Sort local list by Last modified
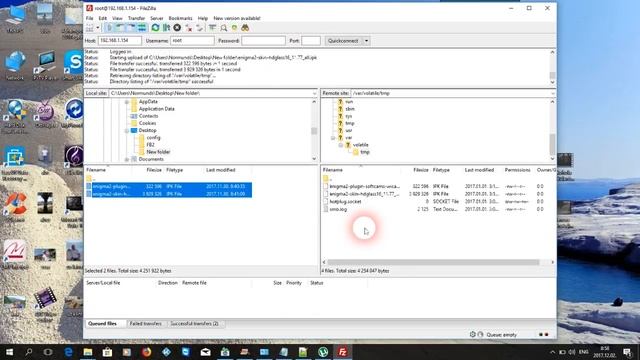This screenshot has width=640, height=360. 220,170
